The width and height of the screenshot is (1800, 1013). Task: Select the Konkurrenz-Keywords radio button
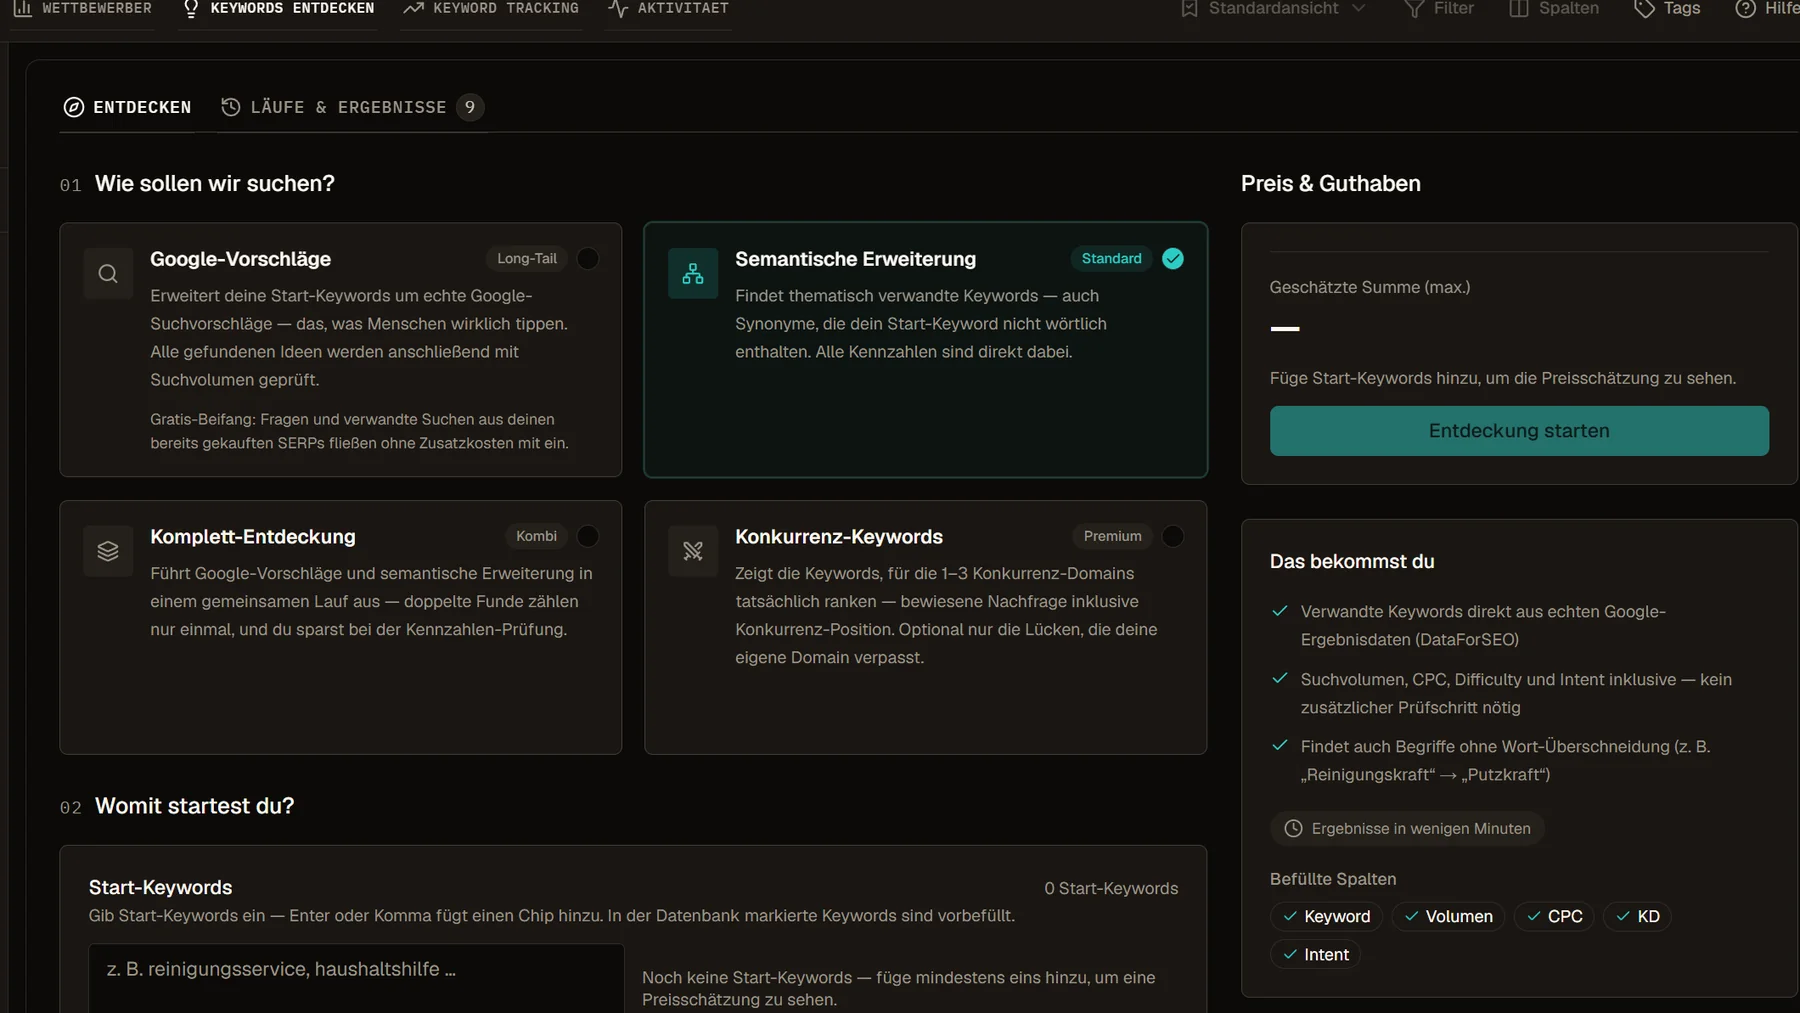coord(1173,536)
